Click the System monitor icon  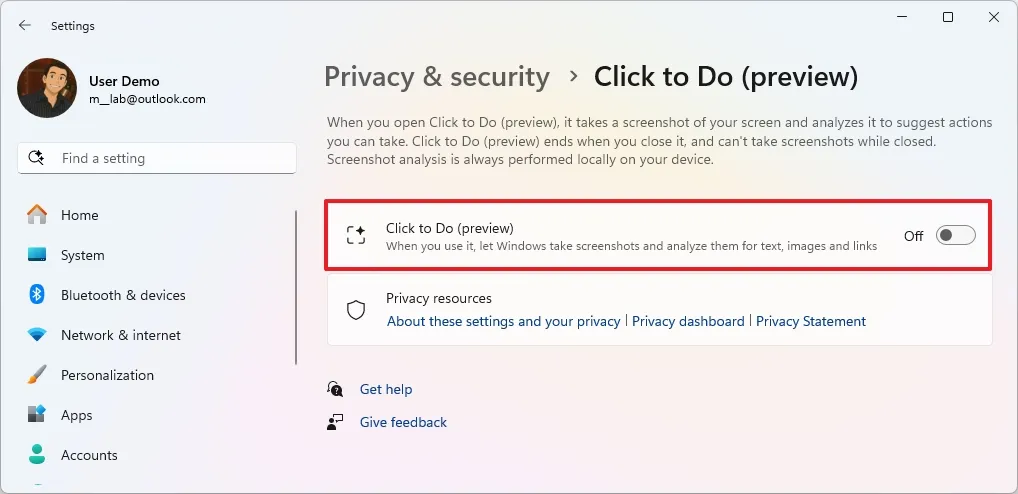click(x=37, y=255)
